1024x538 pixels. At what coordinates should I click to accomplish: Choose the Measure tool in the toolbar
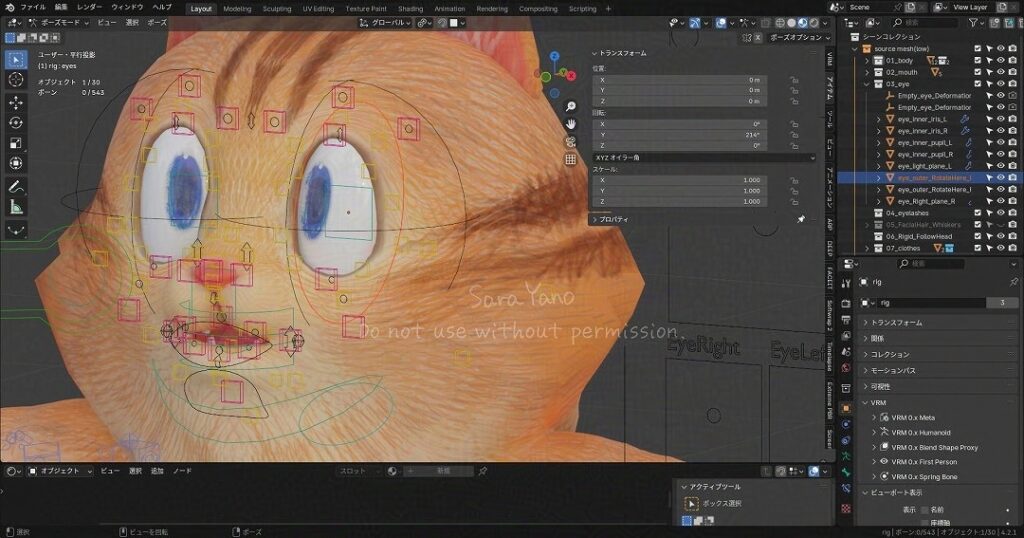coord(16,207)
